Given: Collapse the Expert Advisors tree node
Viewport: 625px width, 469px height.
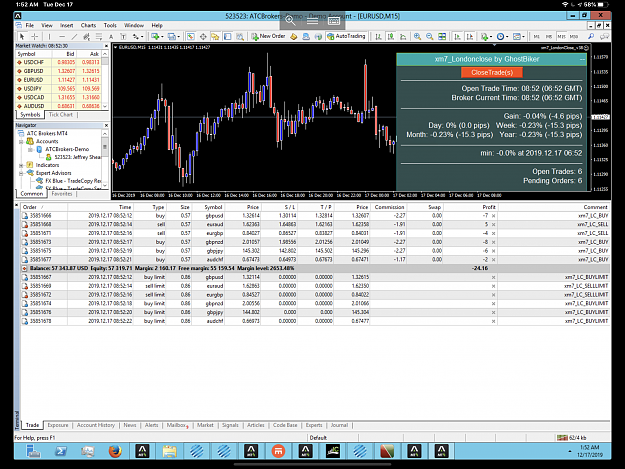Looking at the screenshot, I should coord(21,173).
